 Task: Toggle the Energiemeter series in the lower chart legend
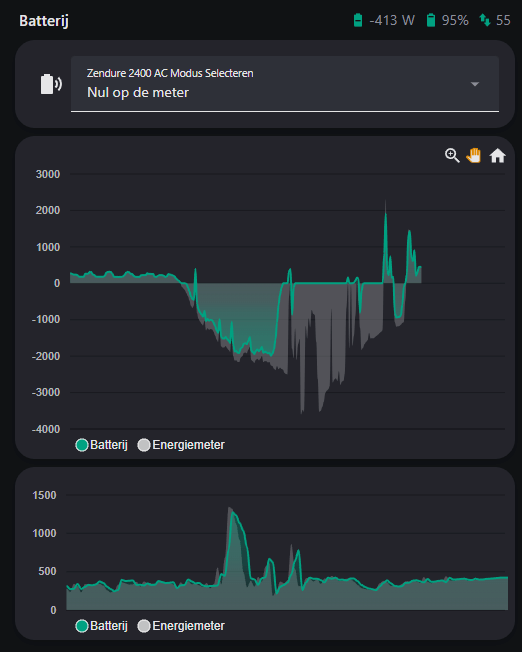[181, 626]
